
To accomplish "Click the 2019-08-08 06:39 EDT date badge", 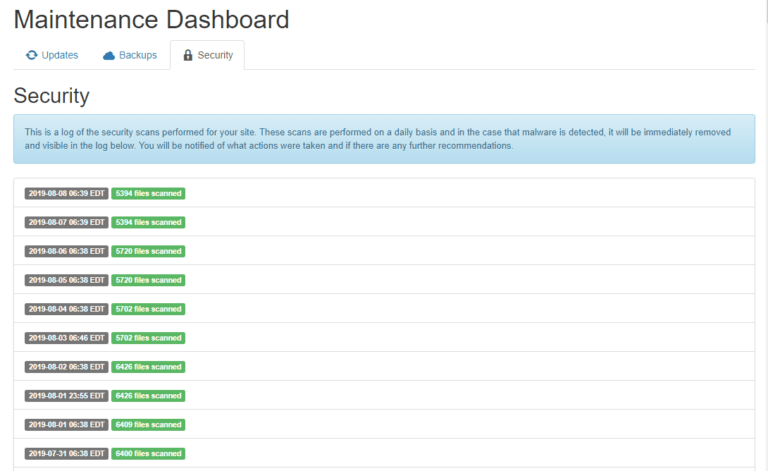I will click(67, 193).
